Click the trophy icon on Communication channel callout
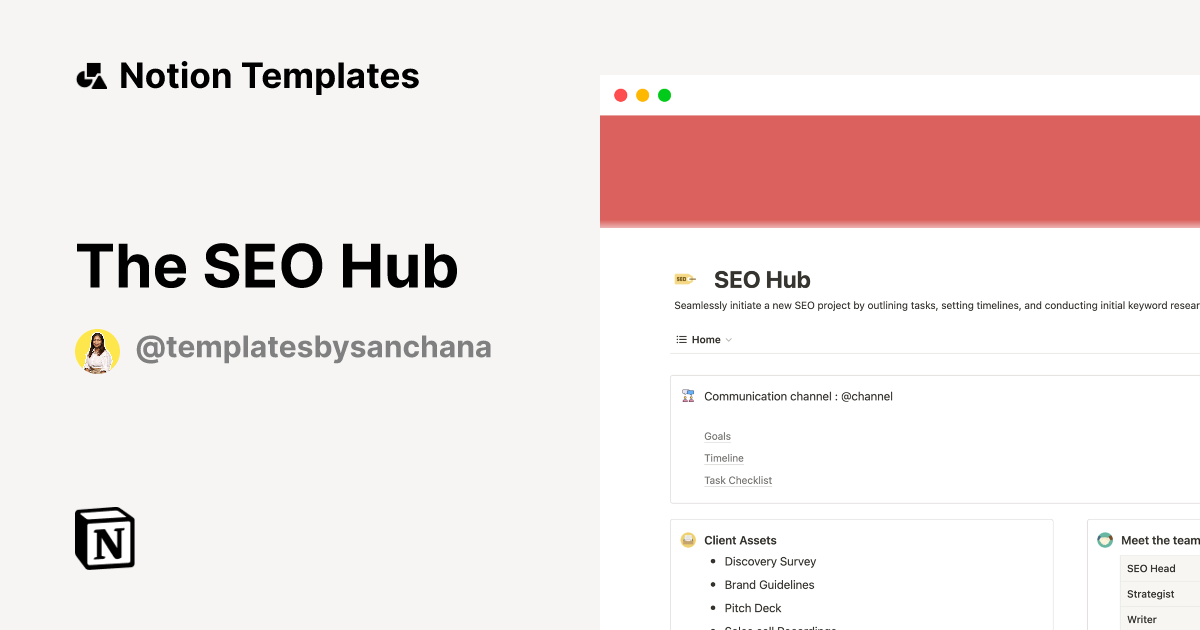 point(687,395)
